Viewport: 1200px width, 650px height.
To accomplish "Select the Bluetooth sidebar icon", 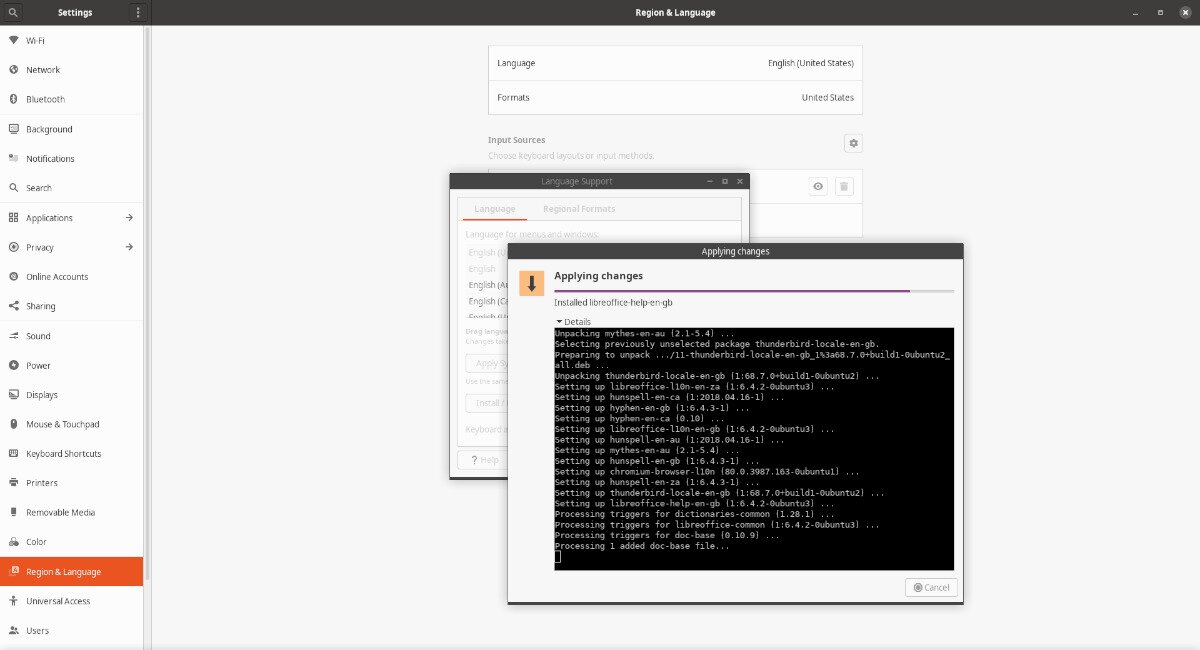I will pos(14,99).
